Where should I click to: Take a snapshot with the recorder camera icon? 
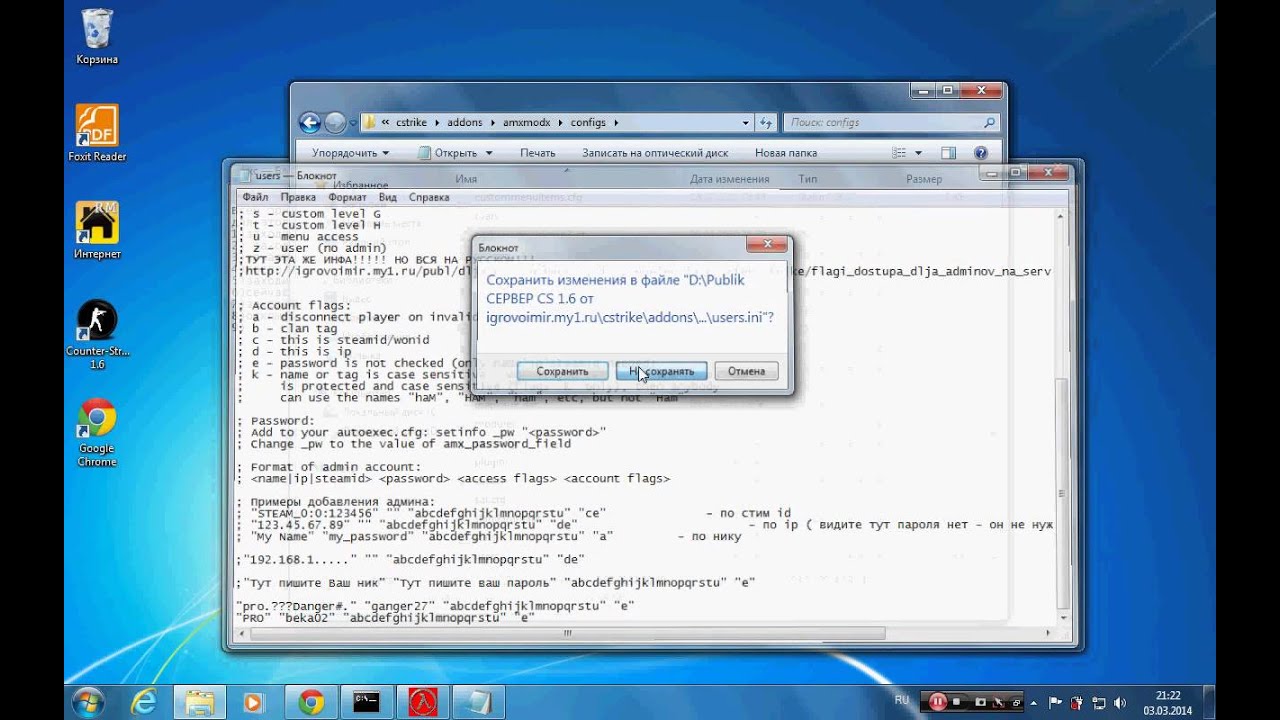coord(980,702)
